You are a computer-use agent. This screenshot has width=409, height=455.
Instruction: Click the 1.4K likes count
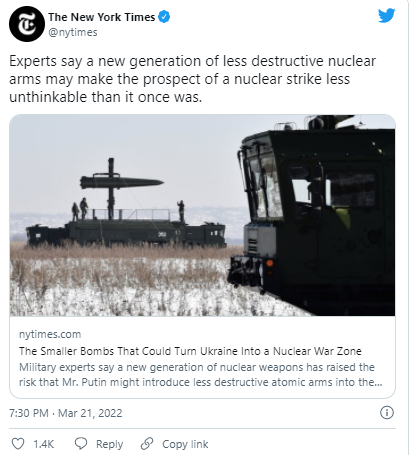pyautogui.click(x=44, y=444)
